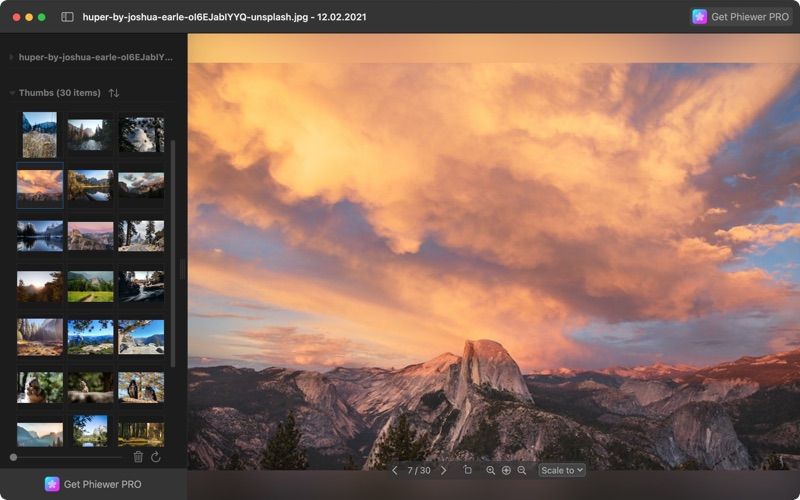This screenshot has height=500, width=800.
Task: Go to the next image with right chevron
Action: coord(443,470)
